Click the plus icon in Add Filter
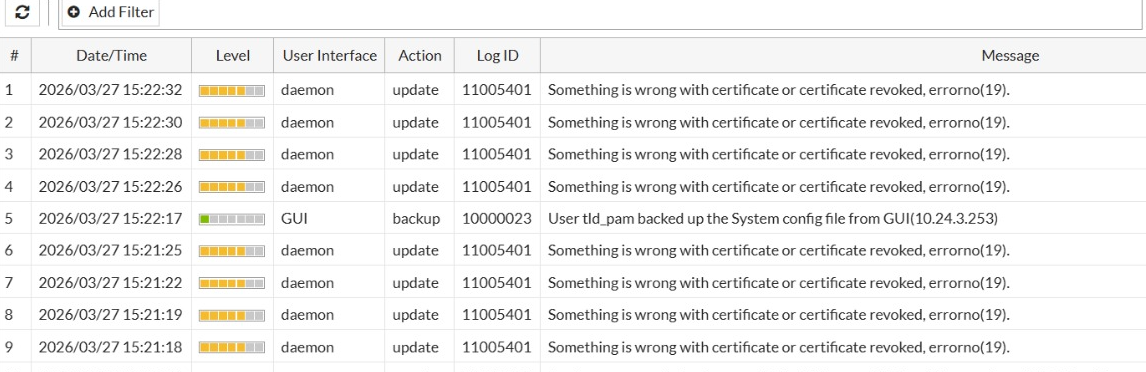Screen dimensions: 1146x372 pyautogui.click(x=74, y=12)
